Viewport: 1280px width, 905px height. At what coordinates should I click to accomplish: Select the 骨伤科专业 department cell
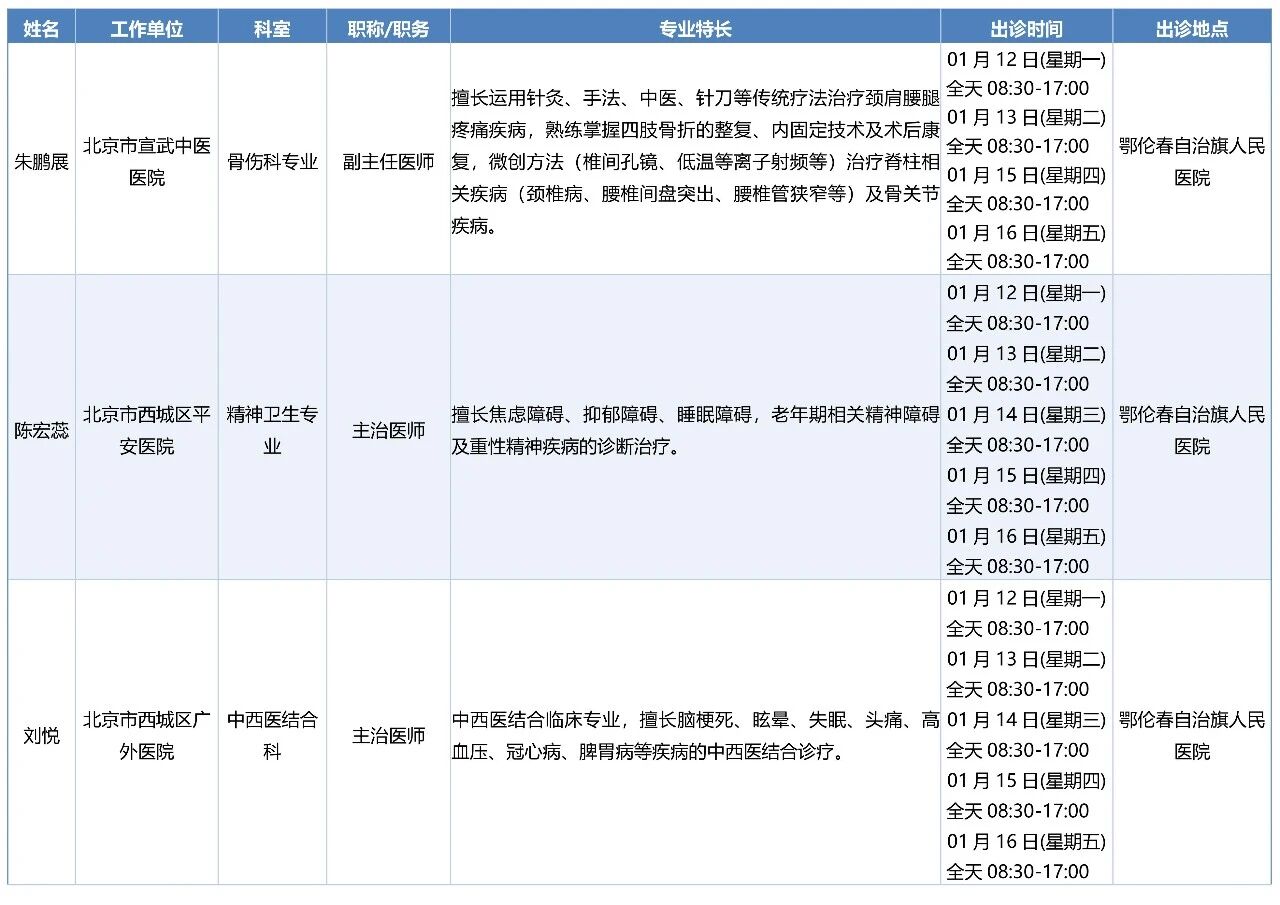click(272, 162)
